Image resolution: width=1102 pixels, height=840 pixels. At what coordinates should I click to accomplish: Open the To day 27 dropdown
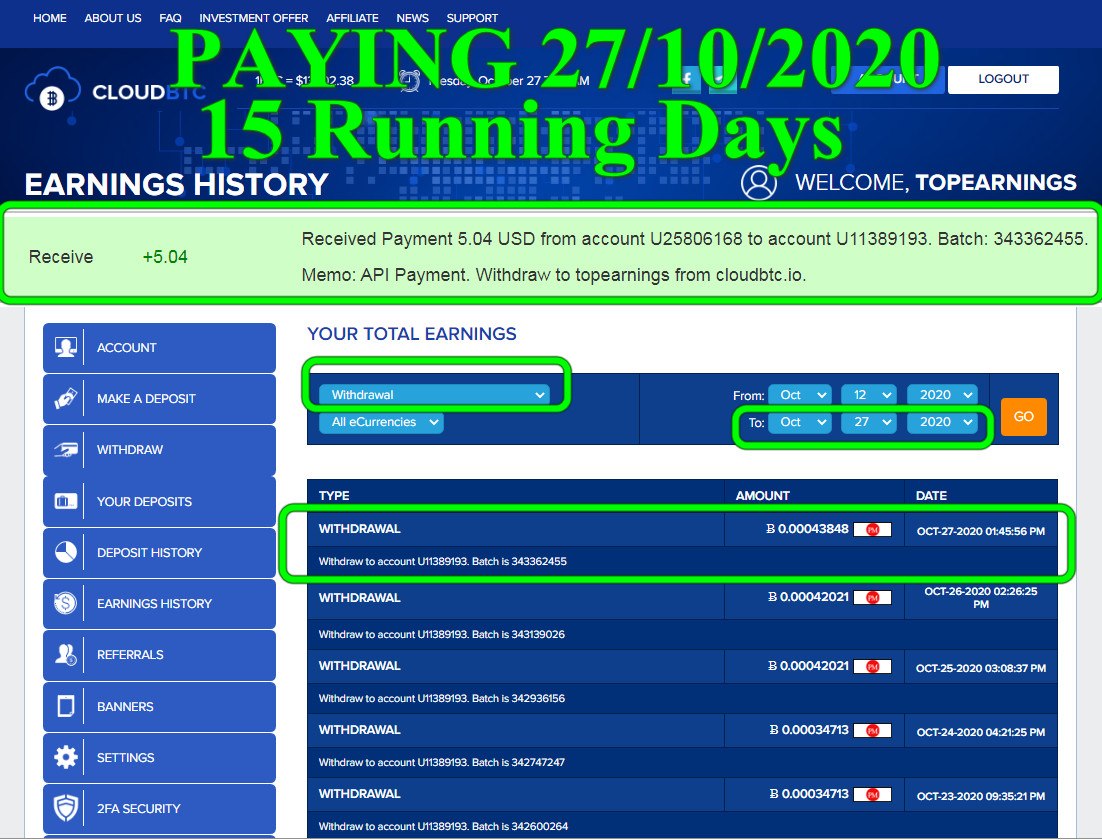pos(869,422)
